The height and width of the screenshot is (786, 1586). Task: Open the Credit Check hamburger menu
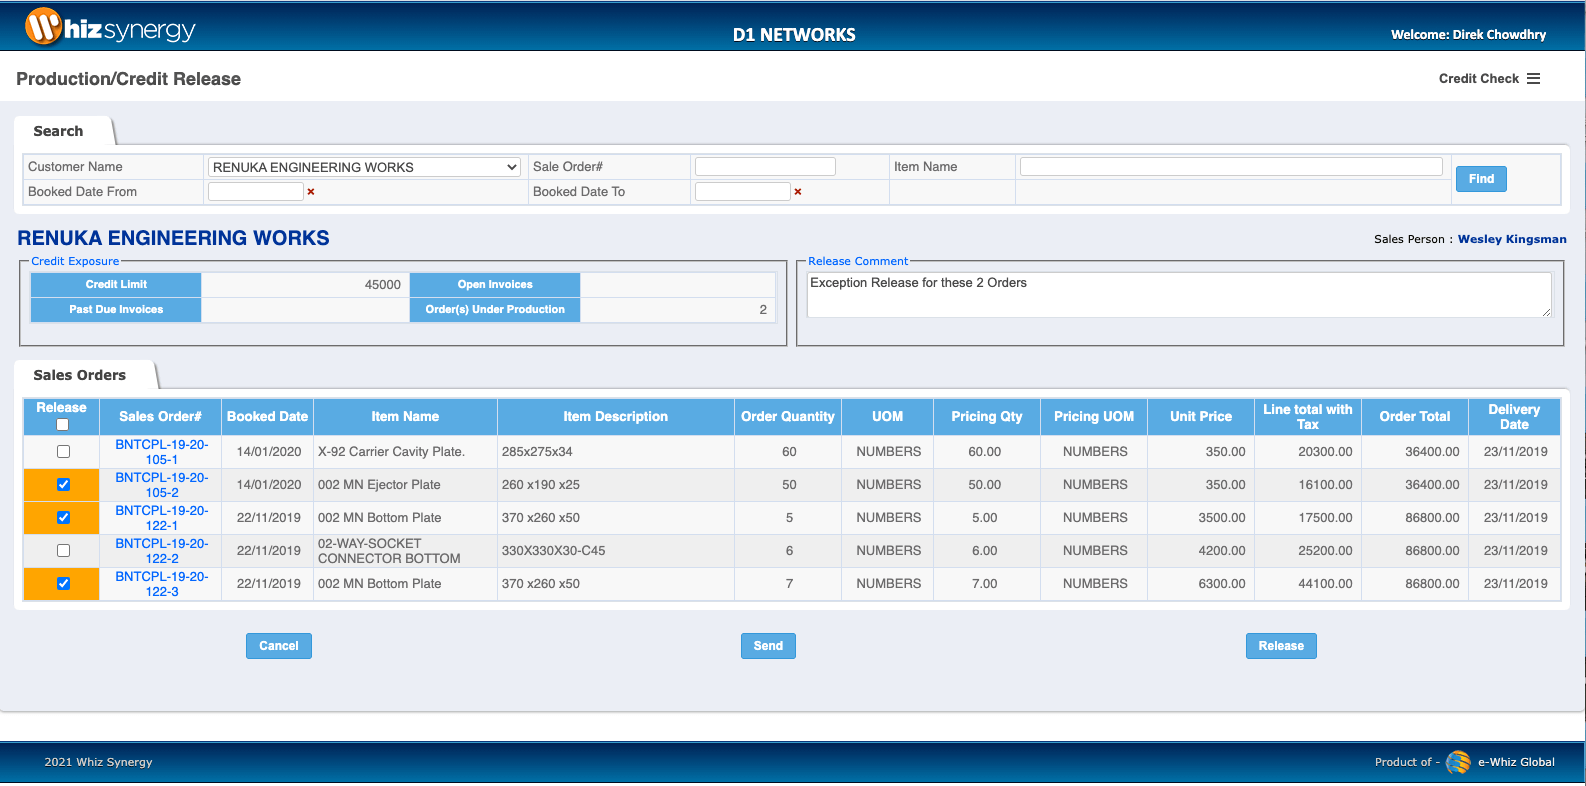1533,79
